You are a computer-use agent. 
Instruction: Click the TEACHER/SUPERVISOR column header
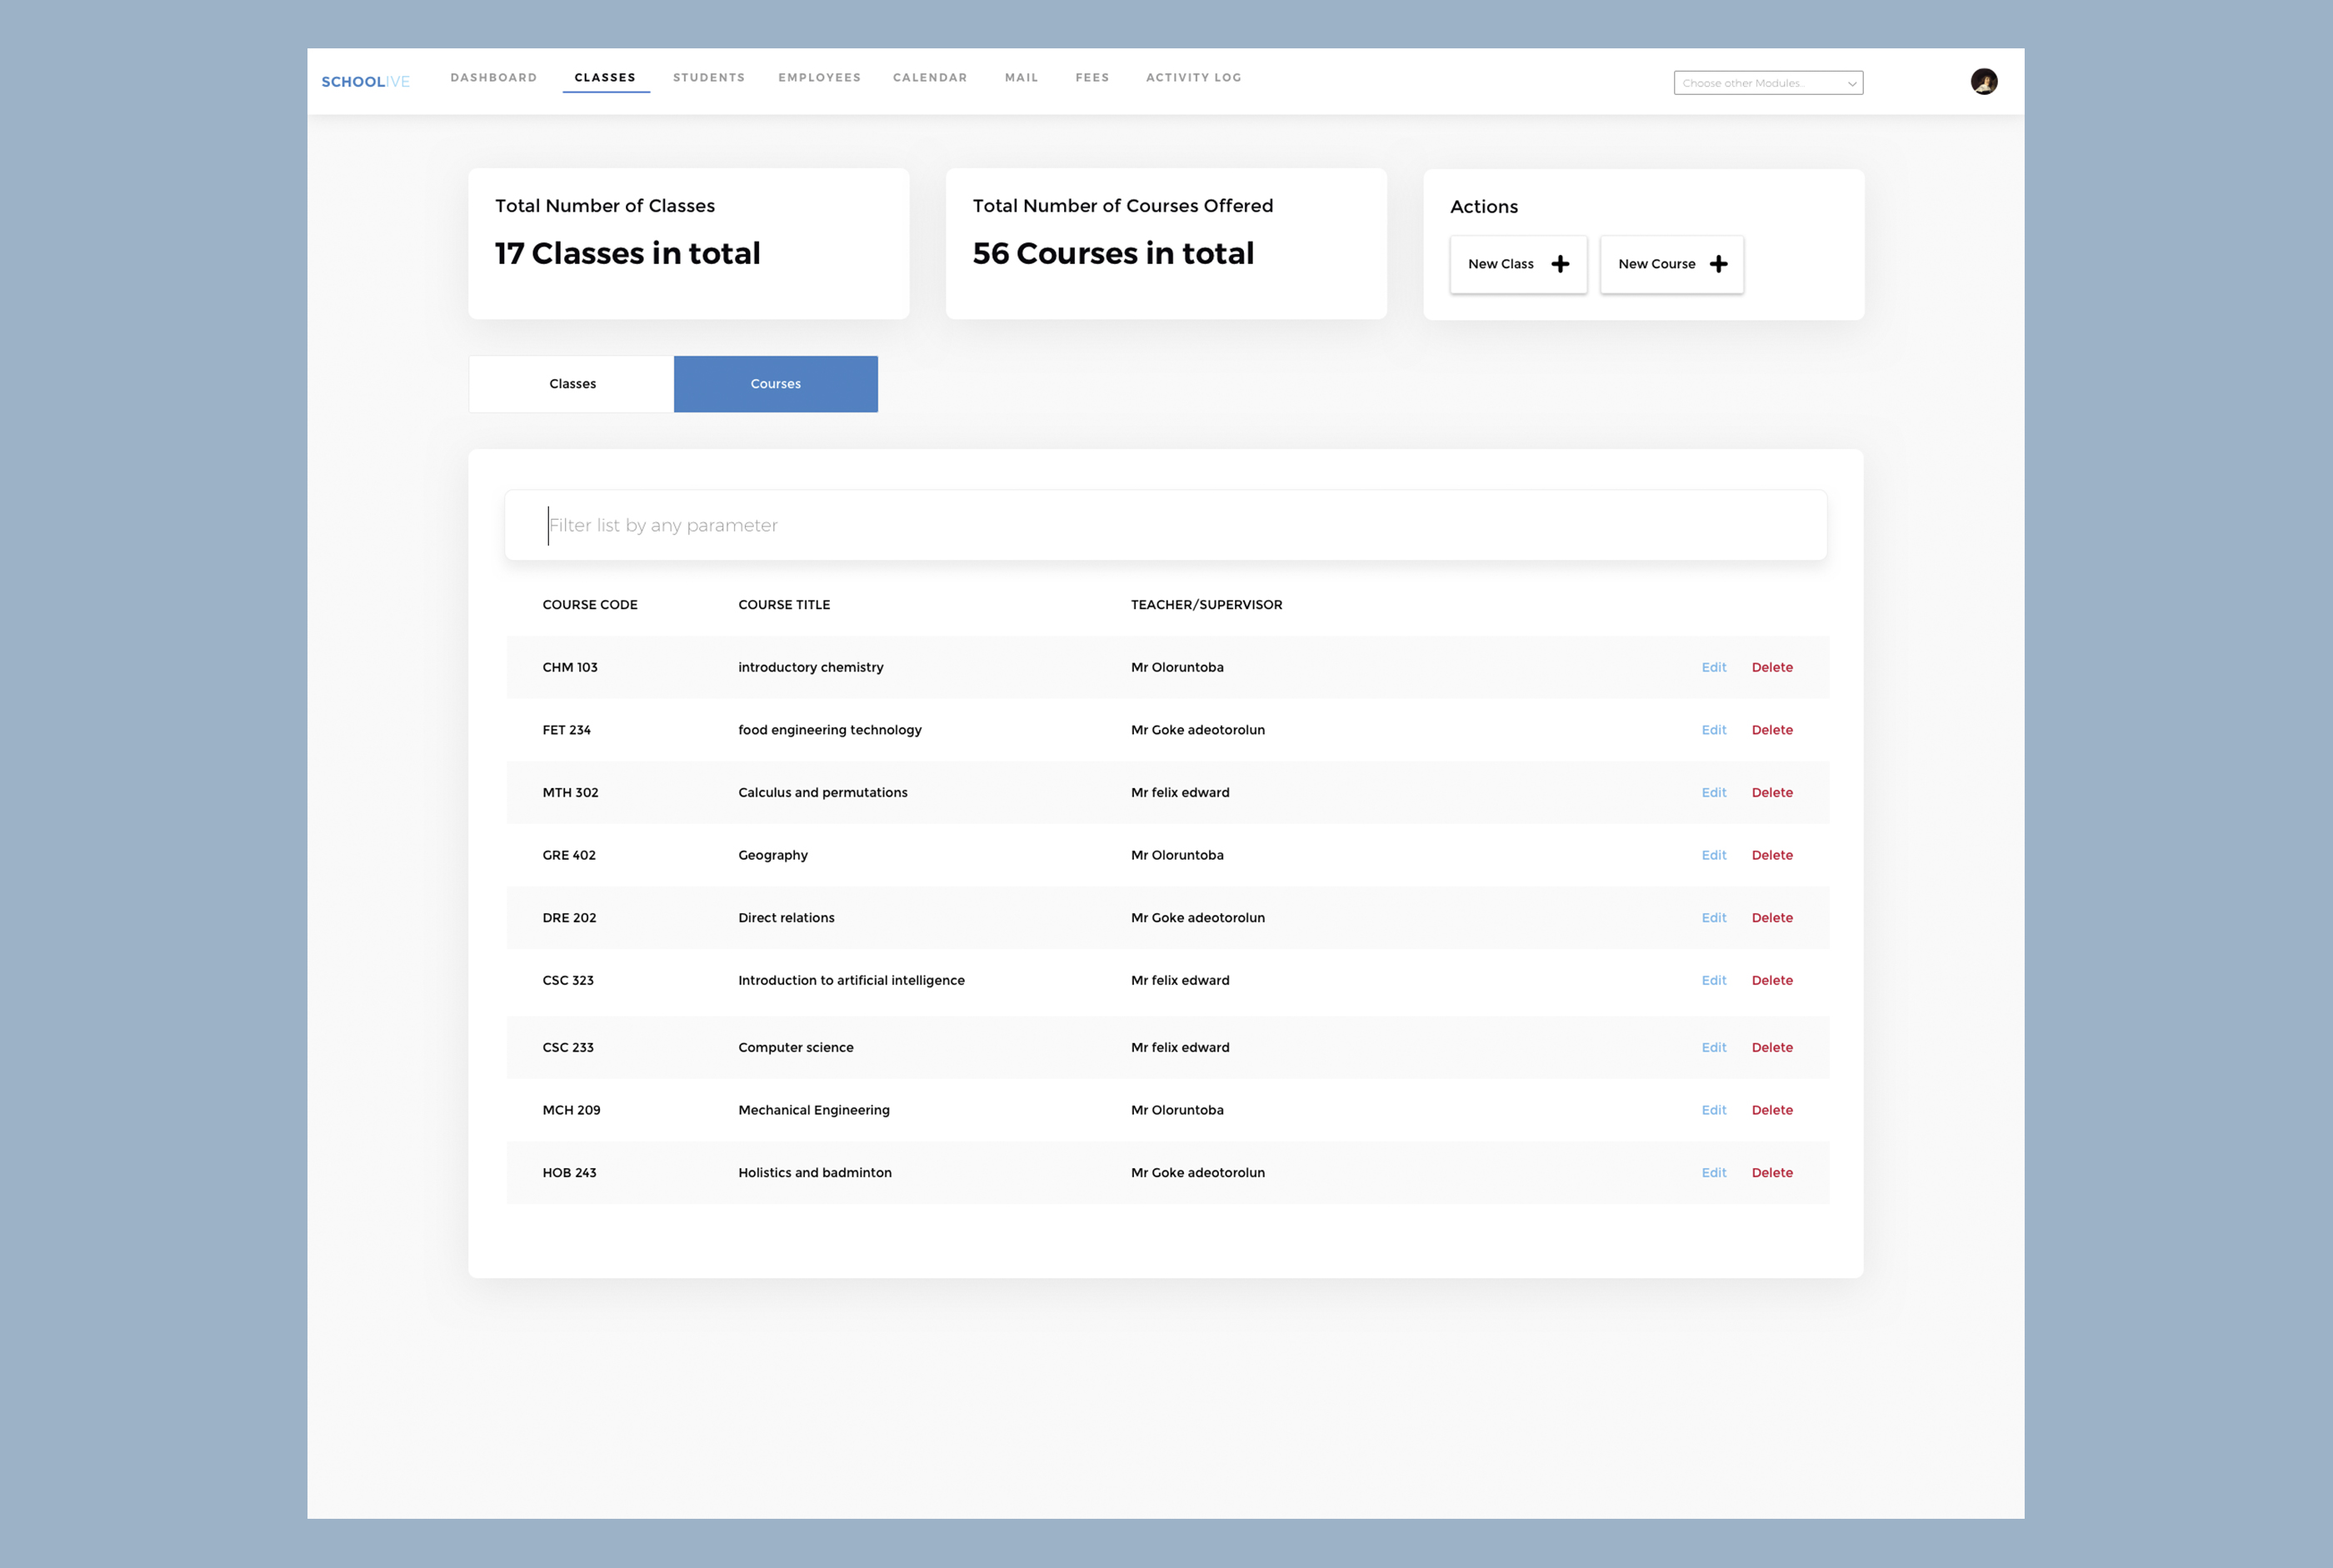point(1206,605)
